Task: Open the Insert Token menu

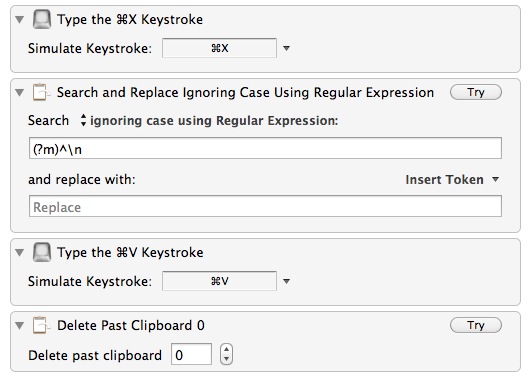Action: point(452,180)
